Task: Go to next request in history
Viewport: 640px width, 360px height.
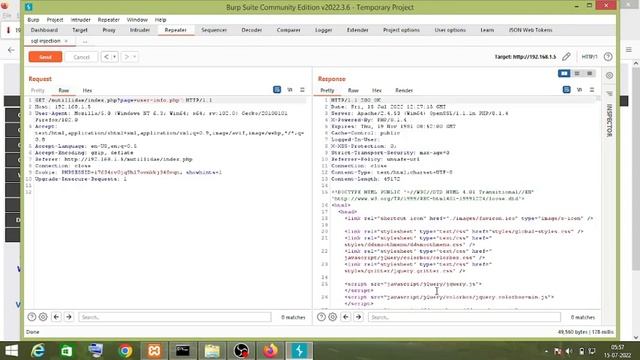Action: pyautogui.click(x=127, y=57)
